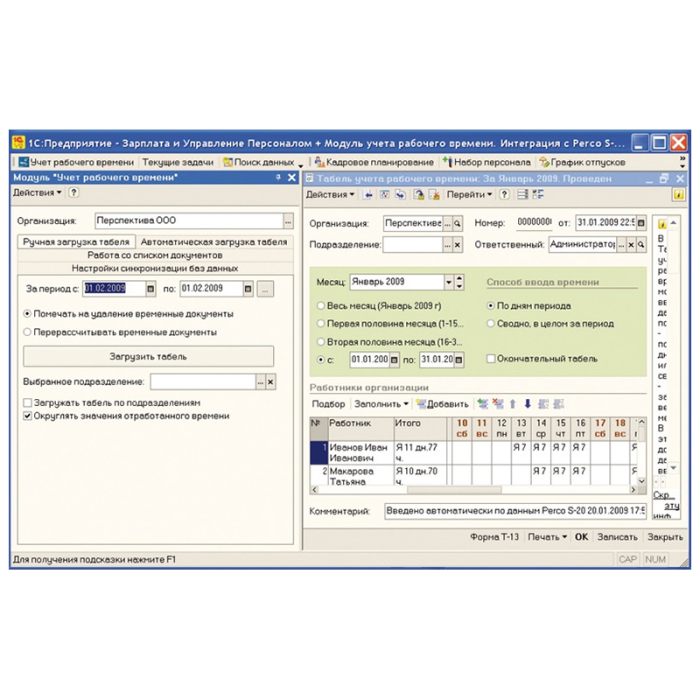Click the help icon next to Перейти
This screenshot has height=700, width=700.
504,194
